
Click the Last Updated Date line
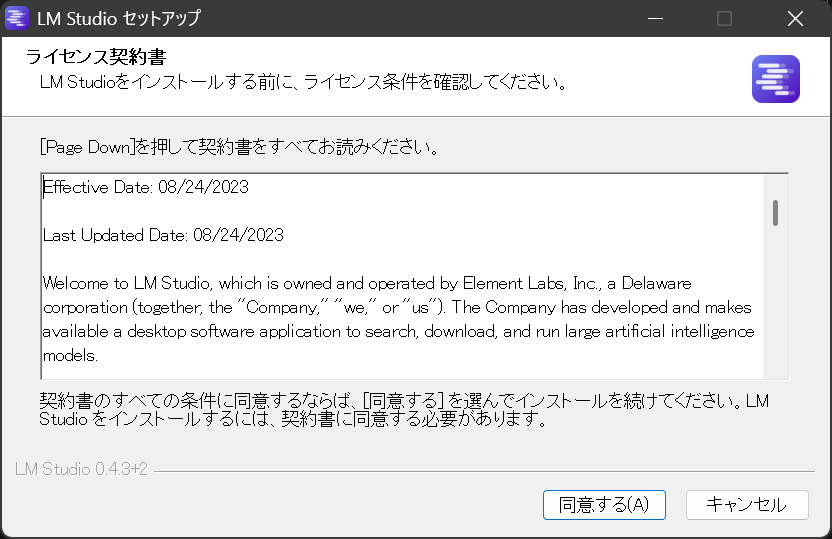(163, 236)
